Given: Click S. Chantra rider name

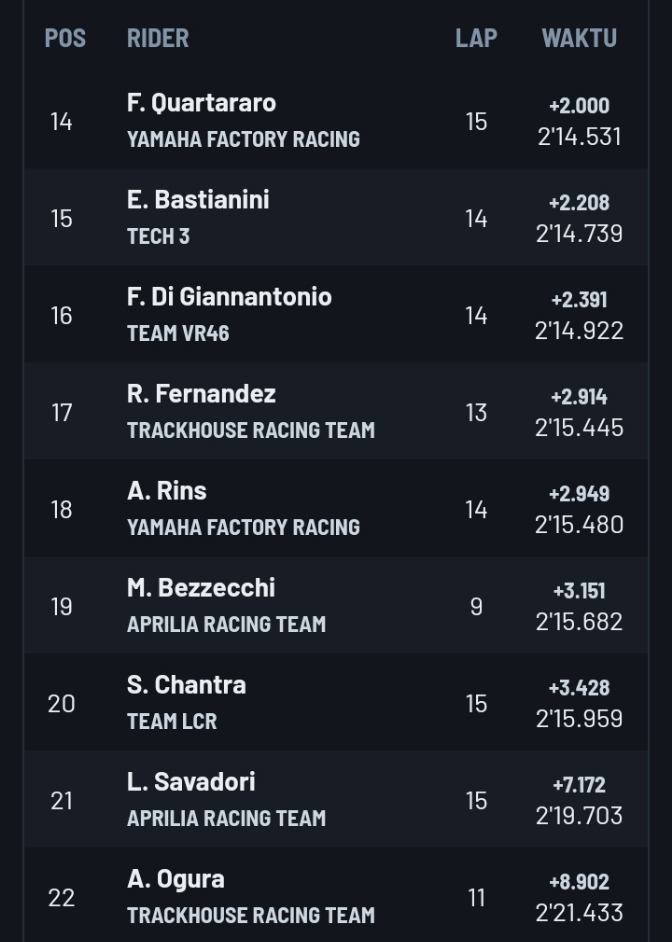Looking at the screenshot, I should coord(186,685).
